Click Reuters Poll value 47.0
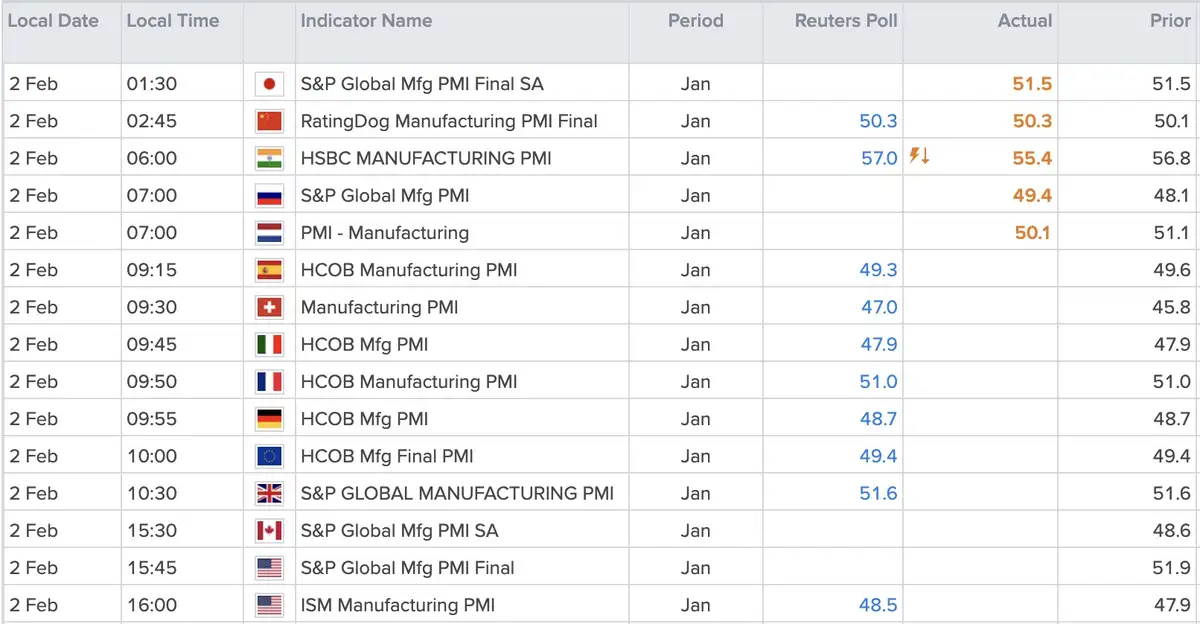The width and height of the screenshot is (1200, 624). (879, 307)
